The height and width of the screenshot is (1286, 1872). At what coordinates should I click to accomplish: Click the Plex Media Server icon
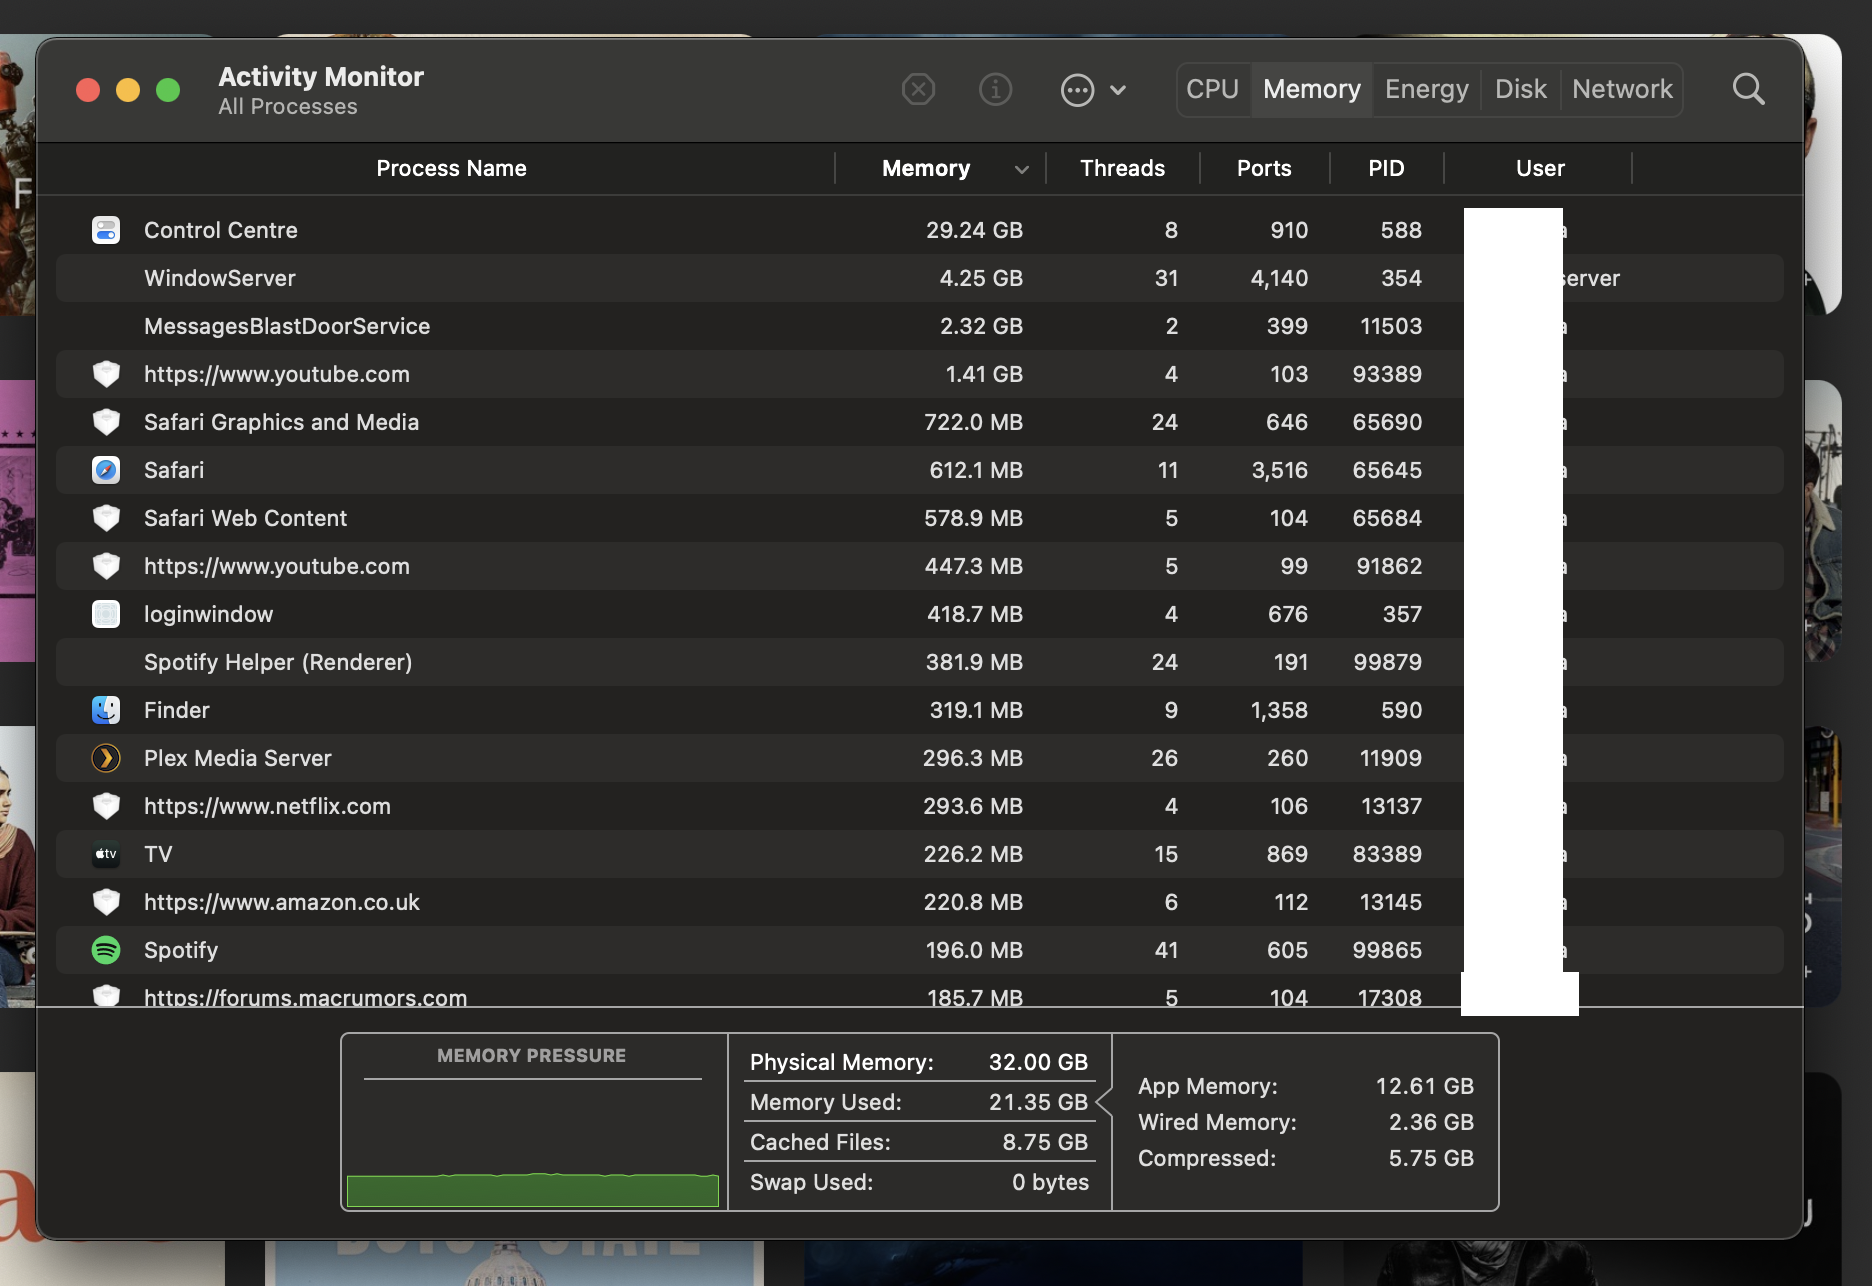point(106,758)
